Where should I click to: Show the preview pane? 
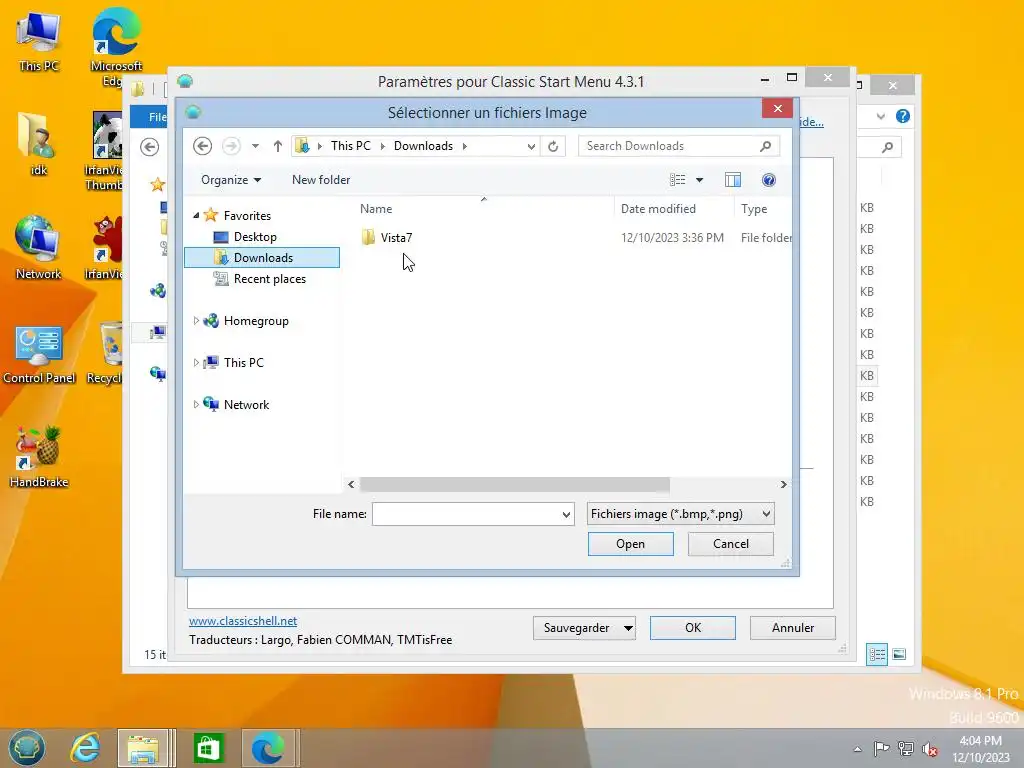(x=733, y=180)
